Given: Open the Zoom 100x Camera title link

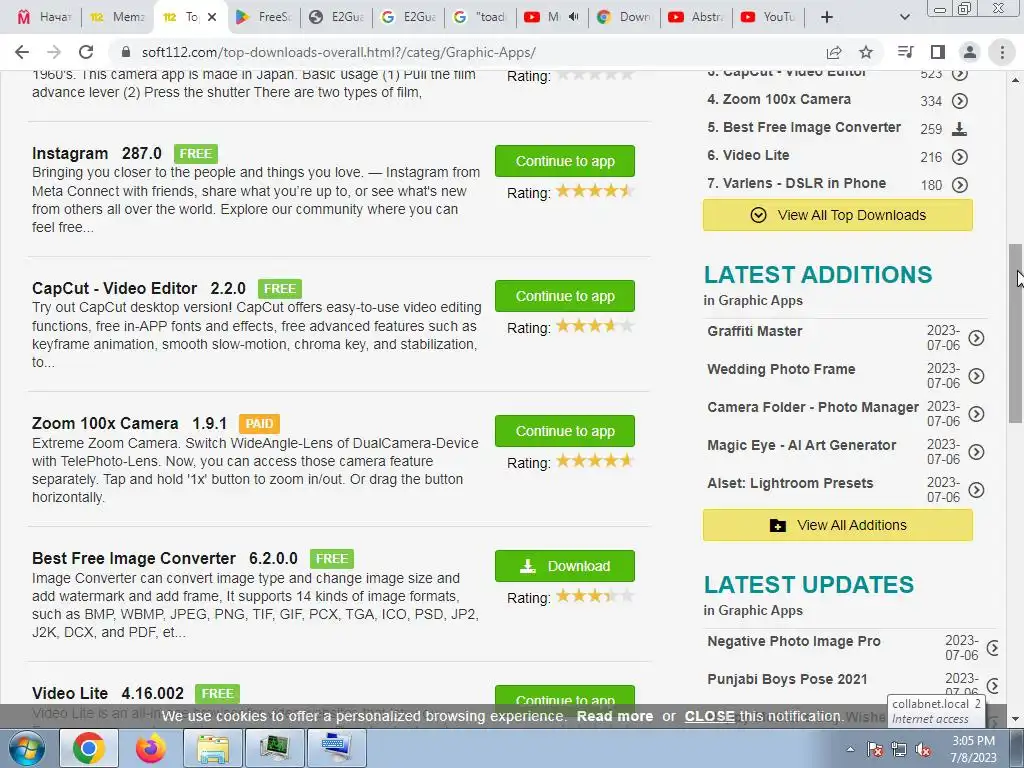Looking at the screenshot, I should 129,423.
